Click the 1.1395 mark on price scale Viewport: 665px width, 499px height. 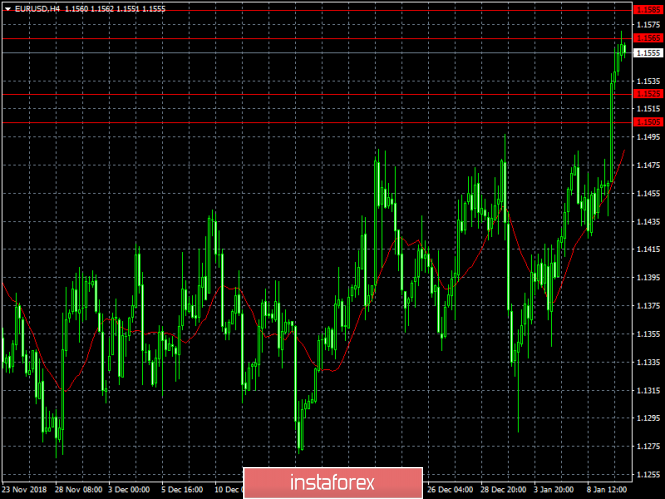click(648, 278)
